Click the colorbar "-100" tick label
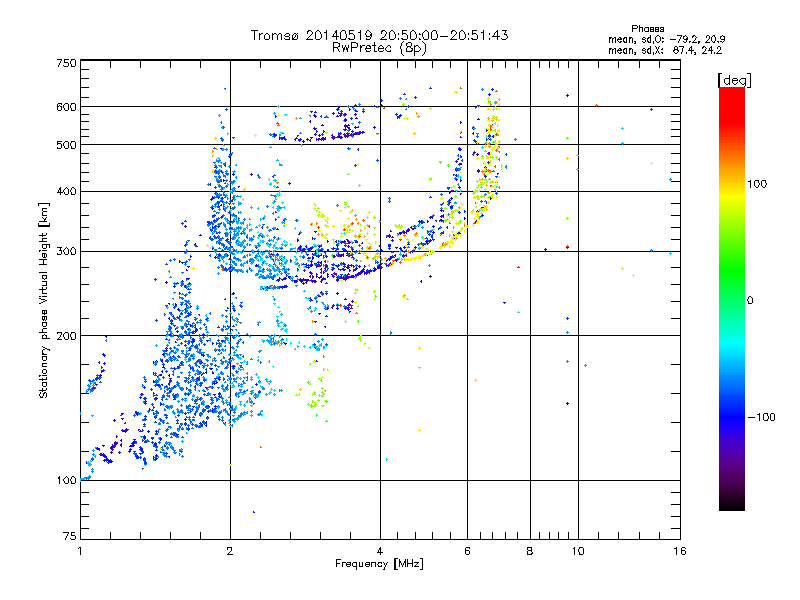 [761, 417]
